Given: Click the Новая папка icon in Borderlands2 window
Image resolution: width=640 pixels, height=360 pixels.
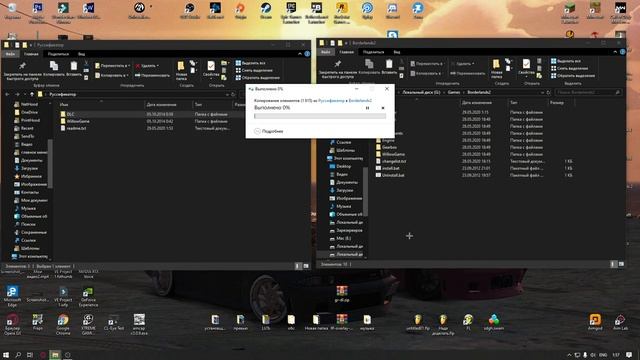Looking at the screenshot, I should (x=496, y=64).
